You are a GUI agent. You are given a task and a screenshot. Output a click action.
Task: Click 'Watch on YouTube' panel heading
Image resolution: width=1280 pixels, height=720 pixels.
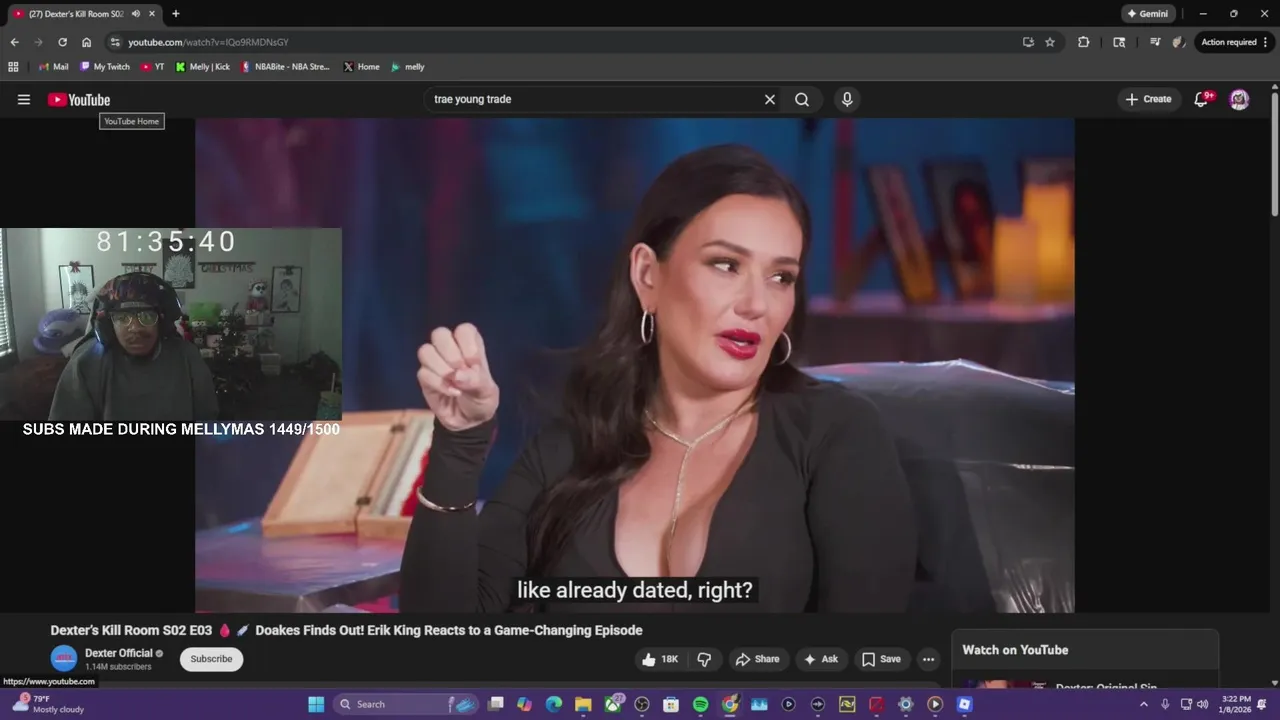point(1015,650)
